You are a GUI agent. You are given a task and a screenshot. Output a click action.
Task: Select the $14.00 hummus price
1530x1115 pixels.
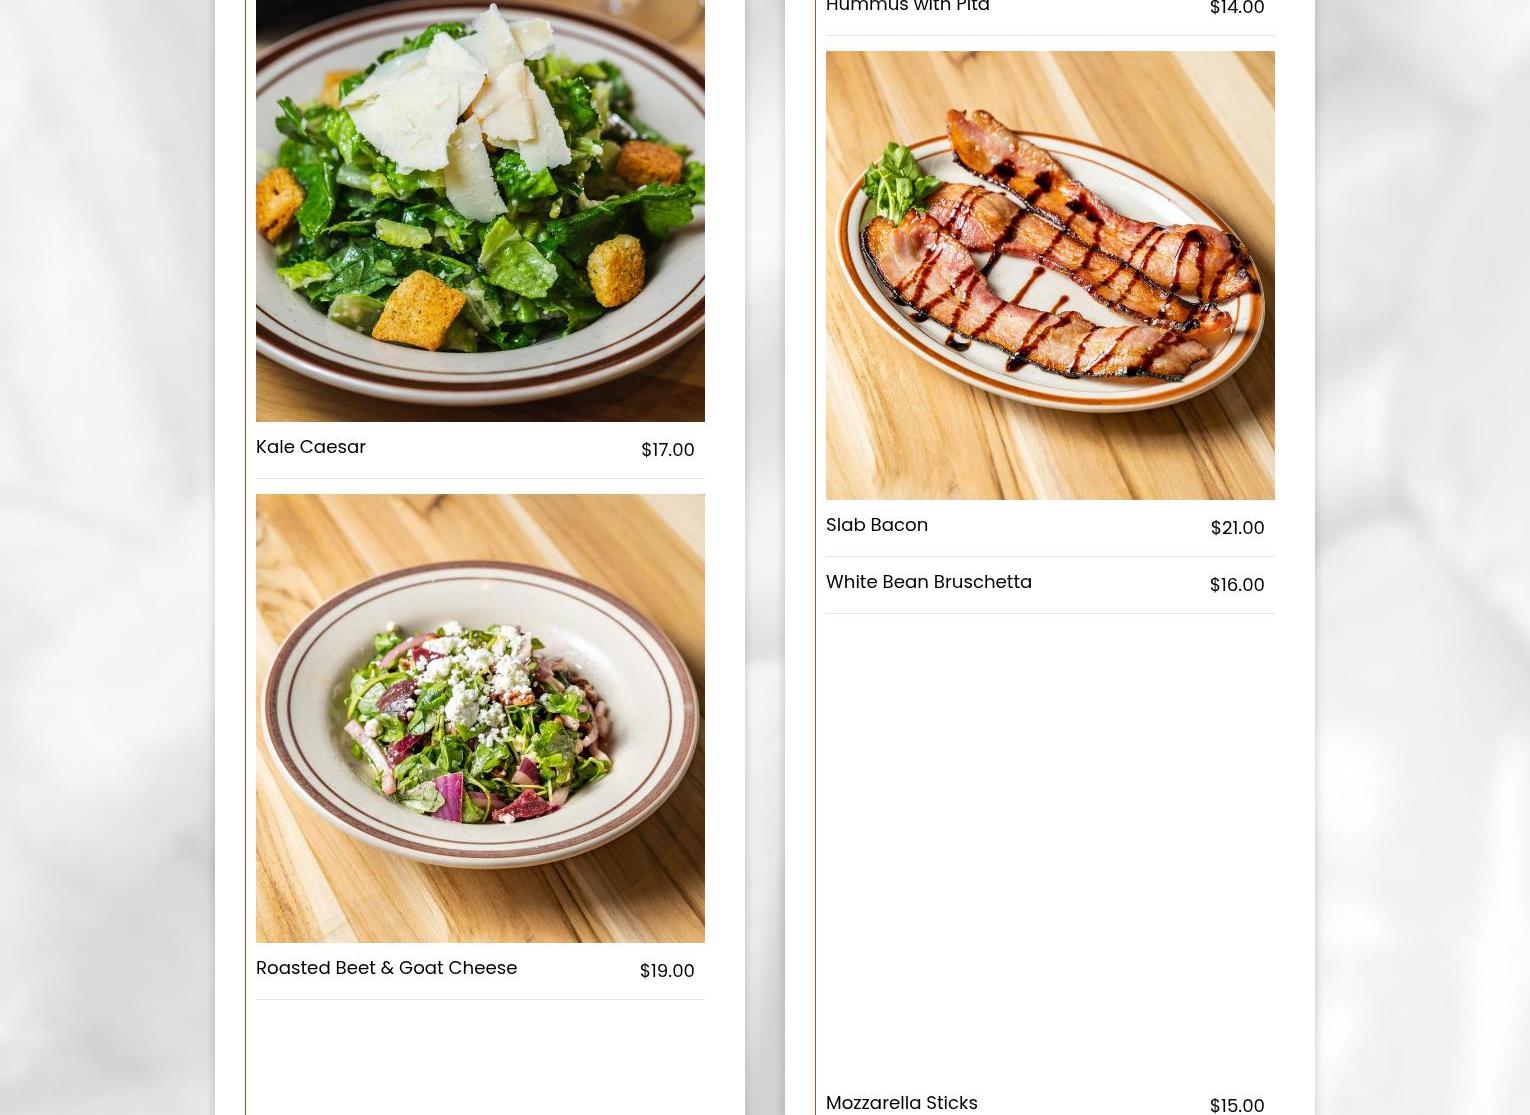(1237, 9)
